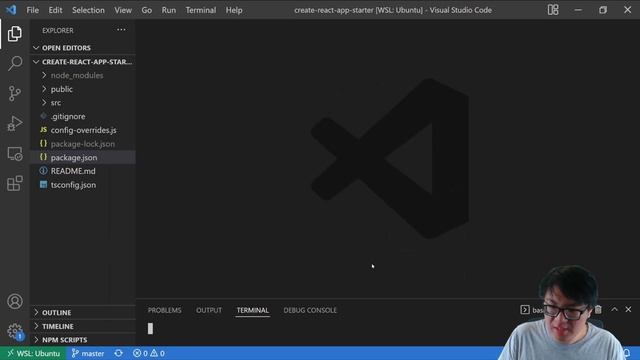640x360 pixels.
Task: Minimize the VS Code window
Action: [x=578, y=10]
